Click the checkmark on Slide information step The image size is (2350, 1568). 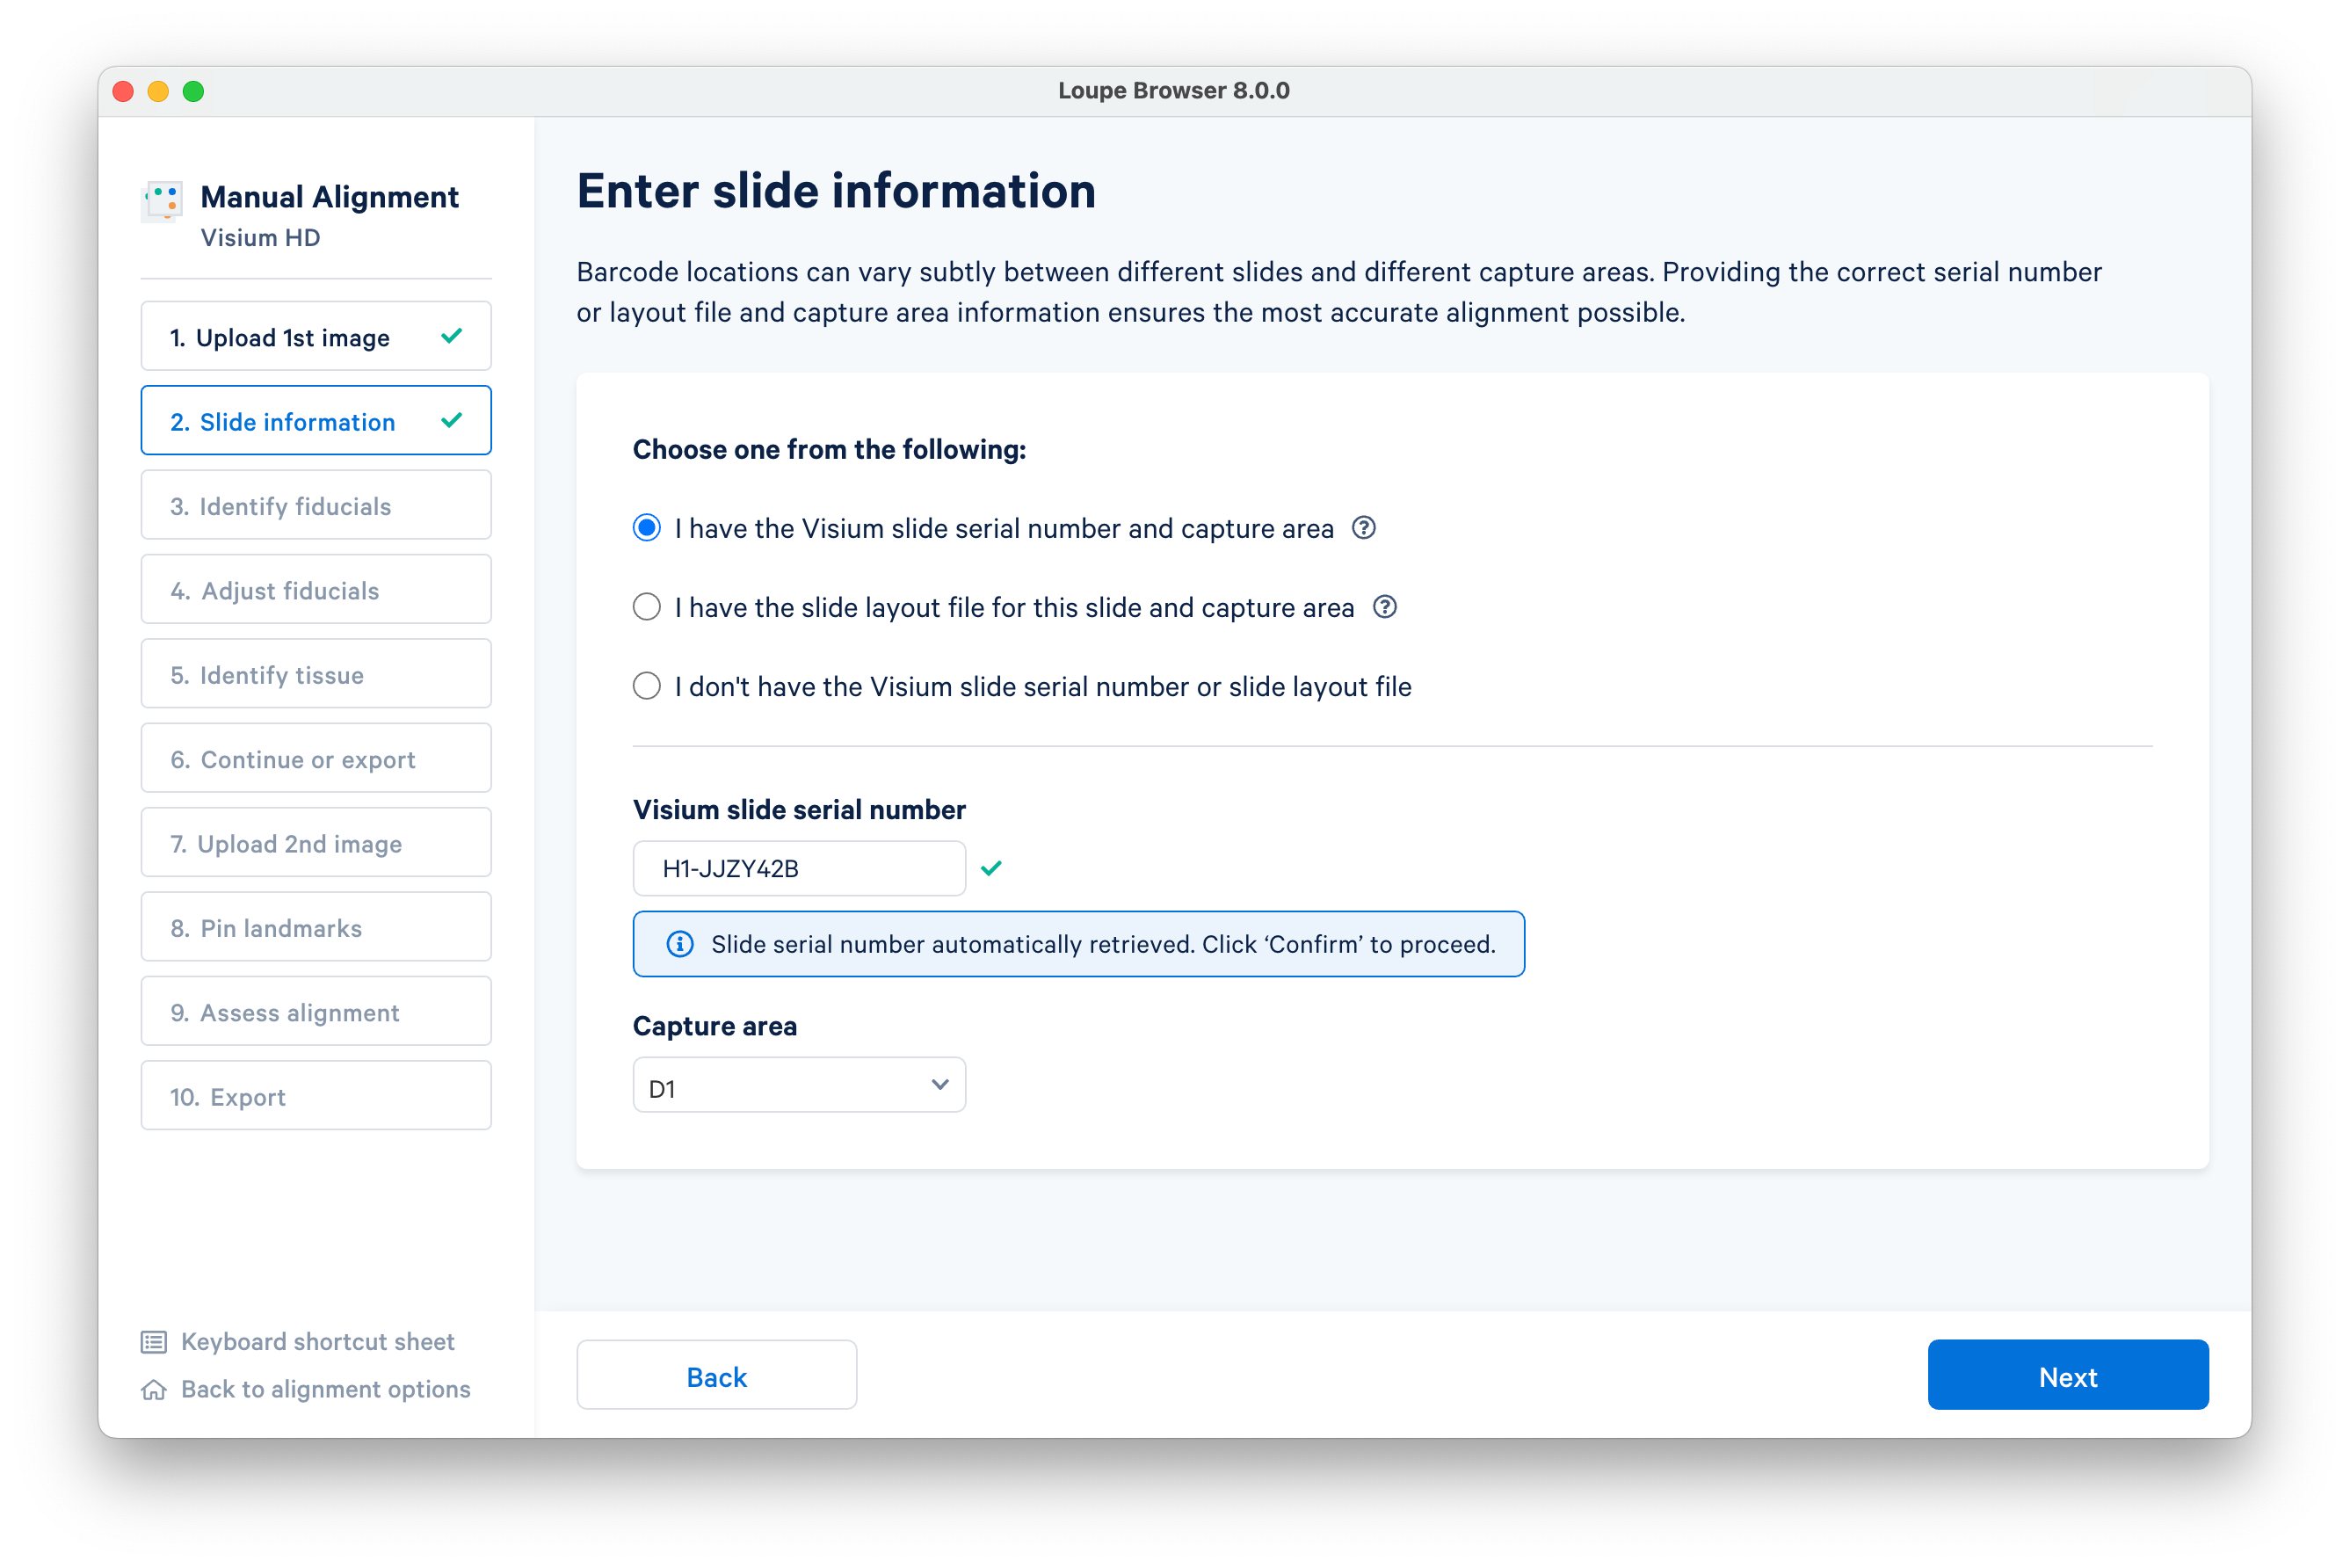click(x=452, y=420)
